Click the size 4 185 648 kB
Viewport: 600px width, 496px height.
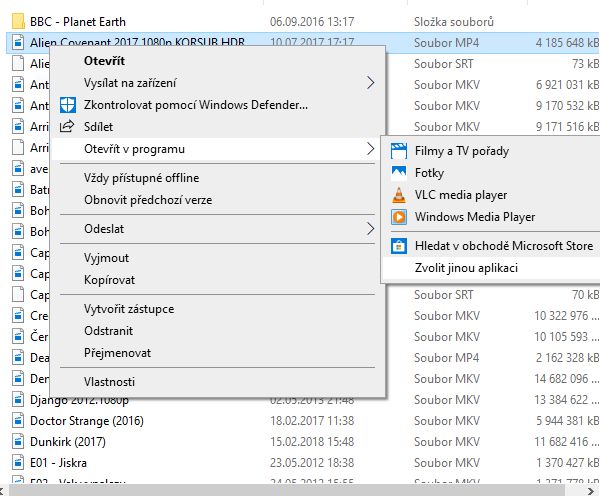pos(567,42)
